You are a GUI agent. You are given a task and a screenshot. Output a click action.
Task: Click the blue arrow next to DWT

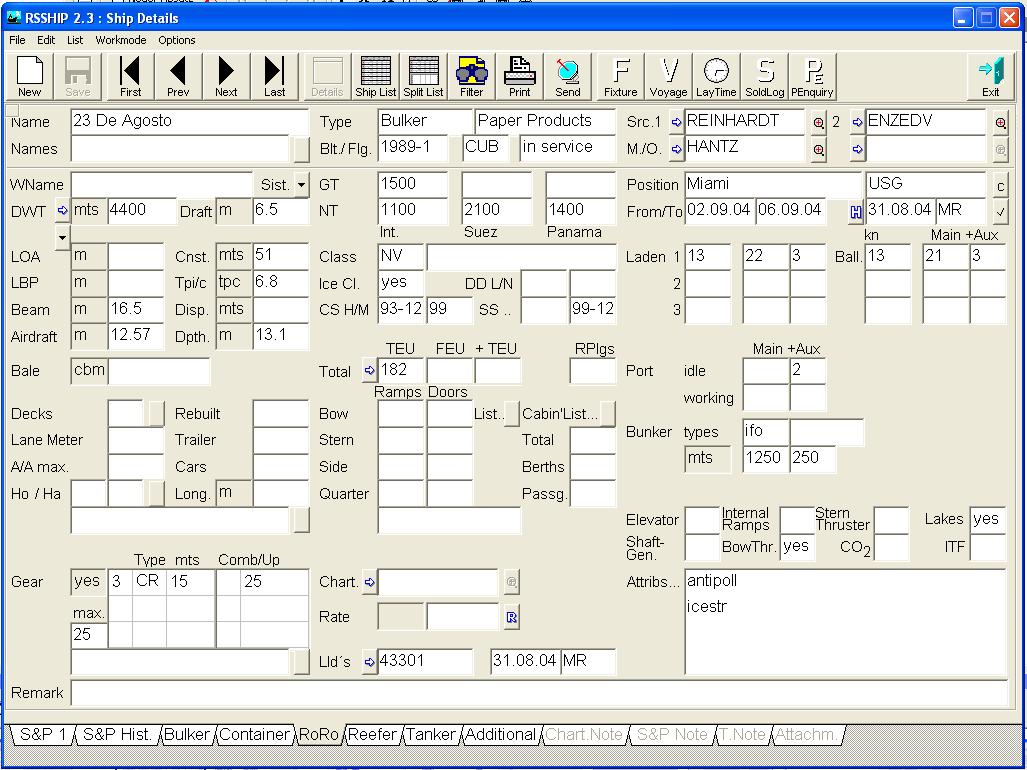click(63, 211)
